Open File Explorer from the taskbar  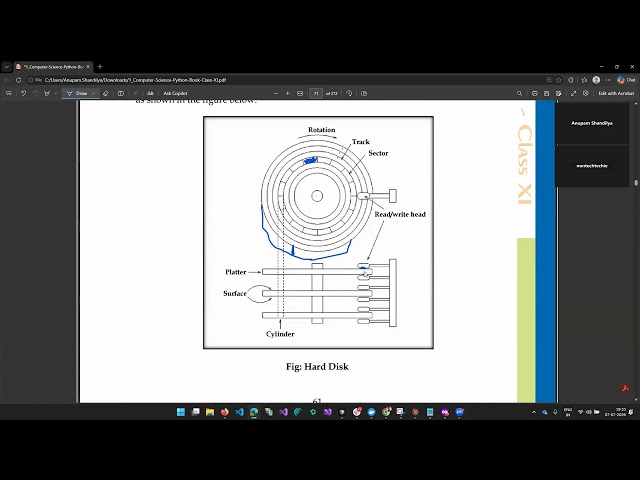210,412
